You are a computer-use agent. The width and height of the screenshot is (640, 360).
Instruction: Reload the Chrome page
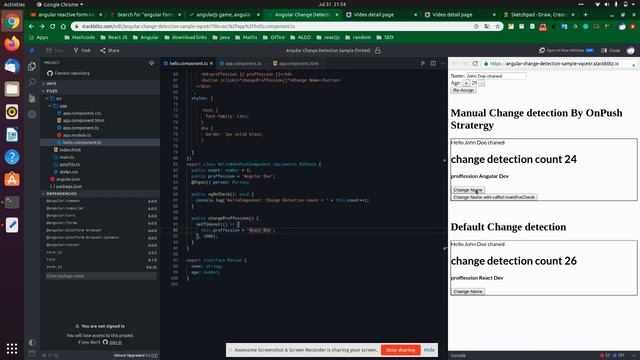click(x=53, y=26)
